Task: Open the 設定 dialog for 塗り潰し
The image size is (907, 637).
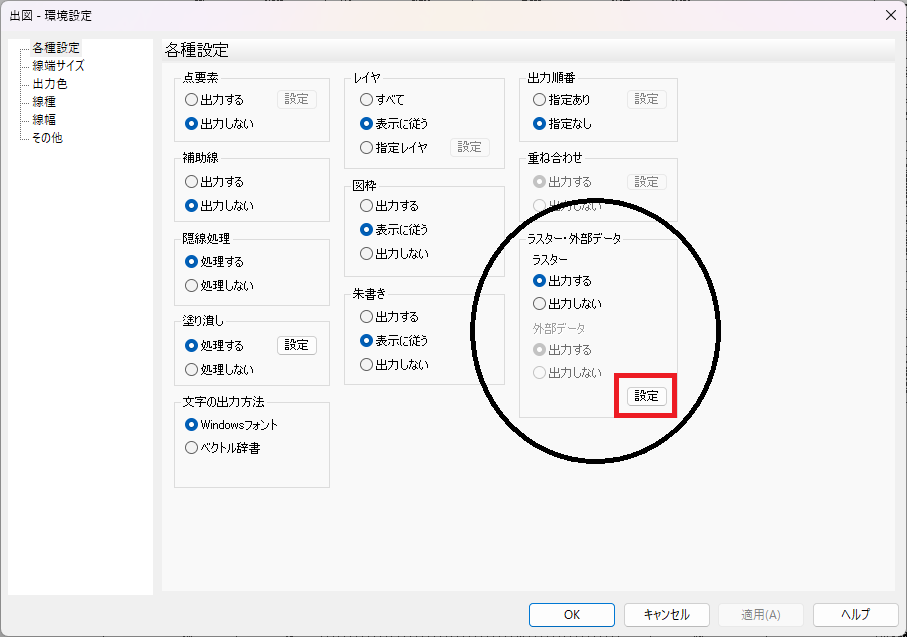Action: point(297,345)
